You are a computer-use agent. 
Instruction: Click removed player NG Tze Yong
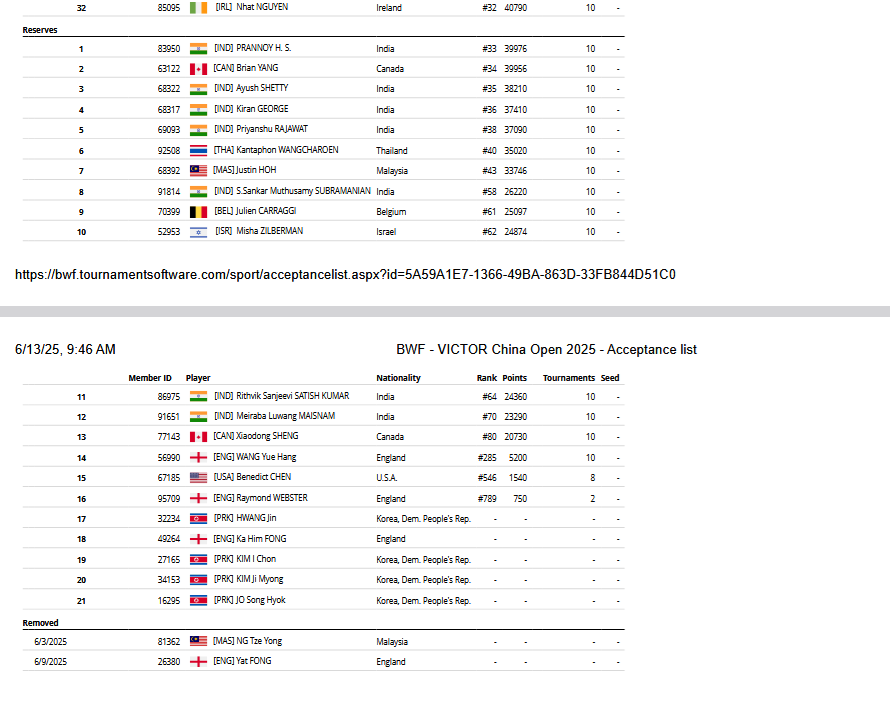point(259,641)
